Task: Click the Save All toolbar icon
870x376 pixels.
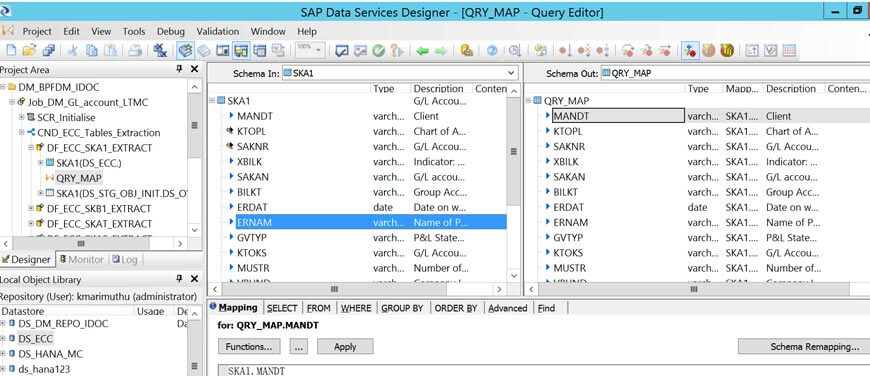Action: [49, 50]
